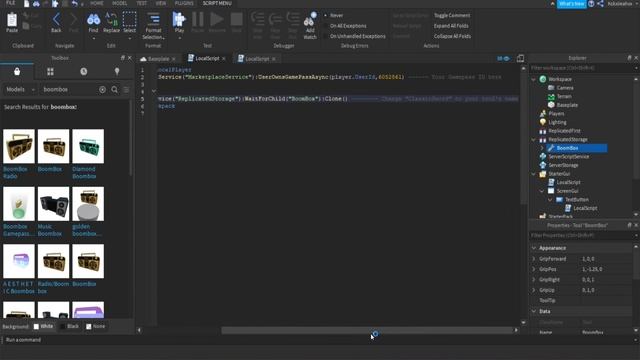The image size is (640, 360).
Task: Click the Replace tool icon
Action: [111, 20]
